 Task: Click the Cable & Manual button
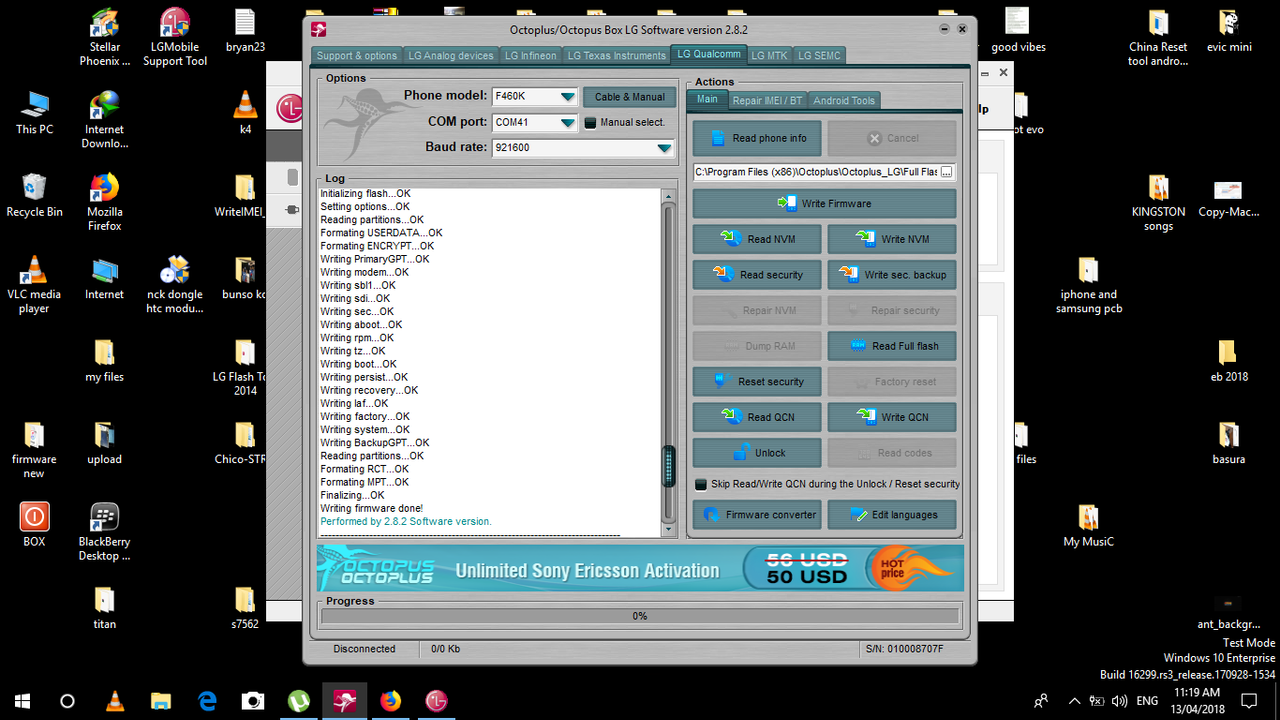629,97
